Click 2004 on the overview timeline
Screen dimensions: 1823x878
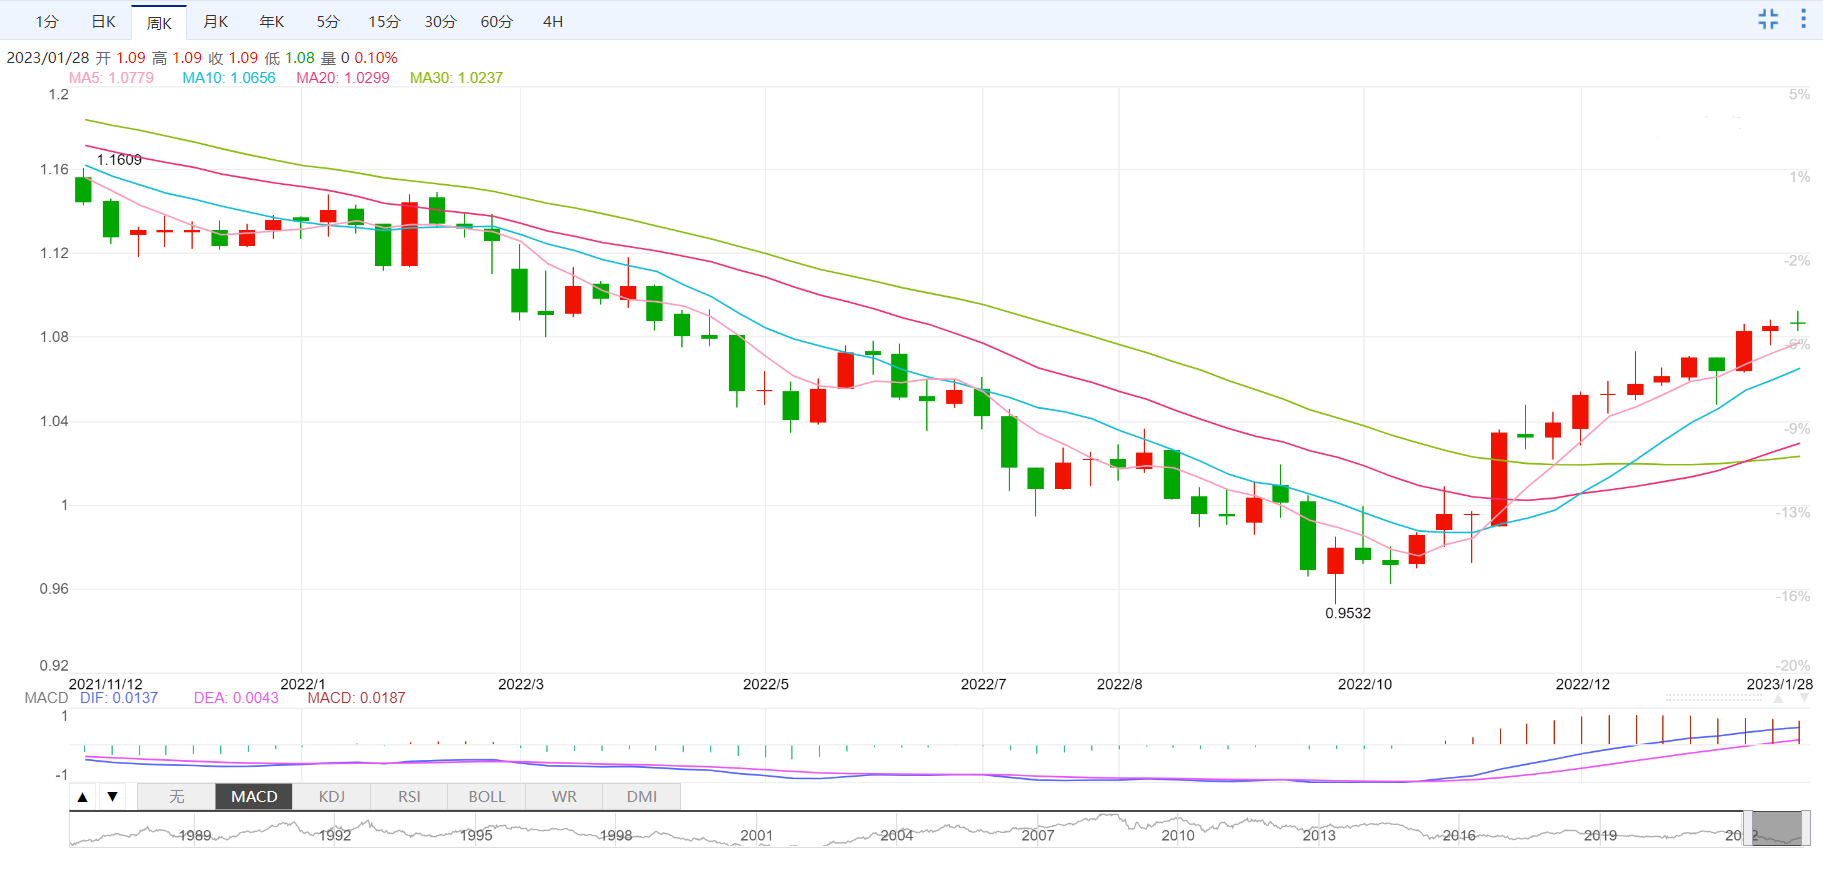pos(896,835)
